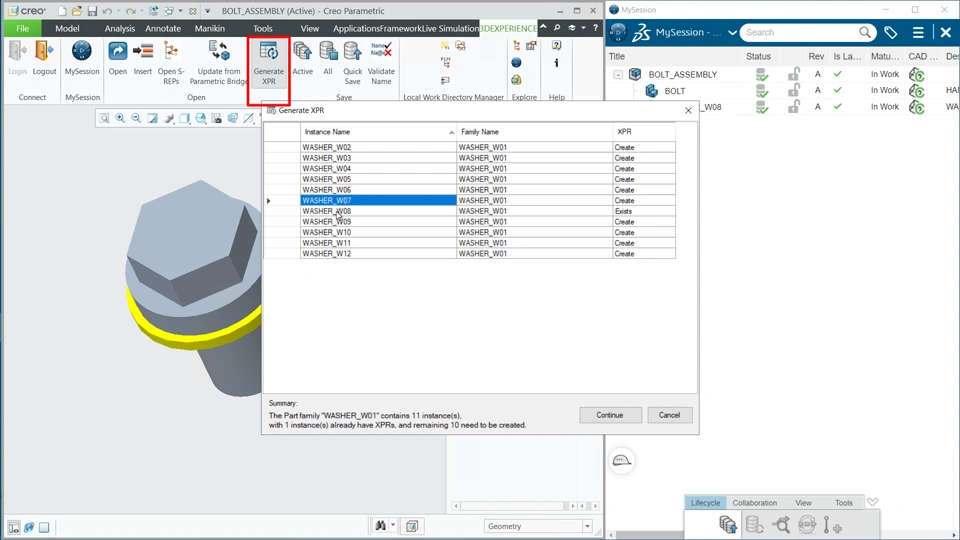
Task: Collapse the BOLT_ASSEMBLY tree node
Action: coord(618,75)
